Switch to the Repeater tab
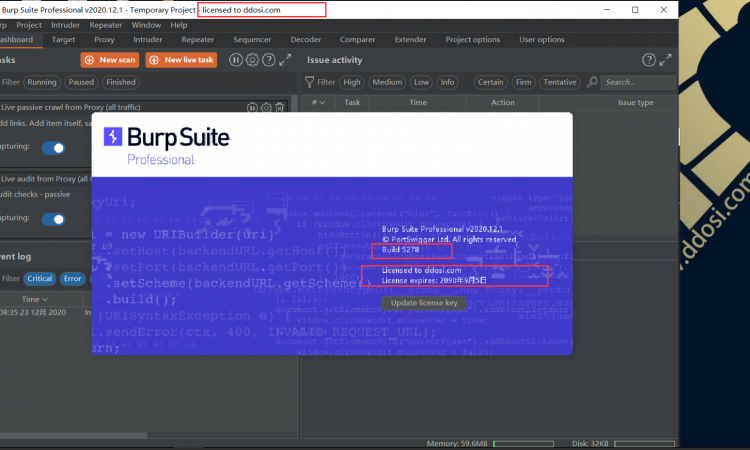The width and height of the screenshot is (750, 450). [x=198, y=40]
